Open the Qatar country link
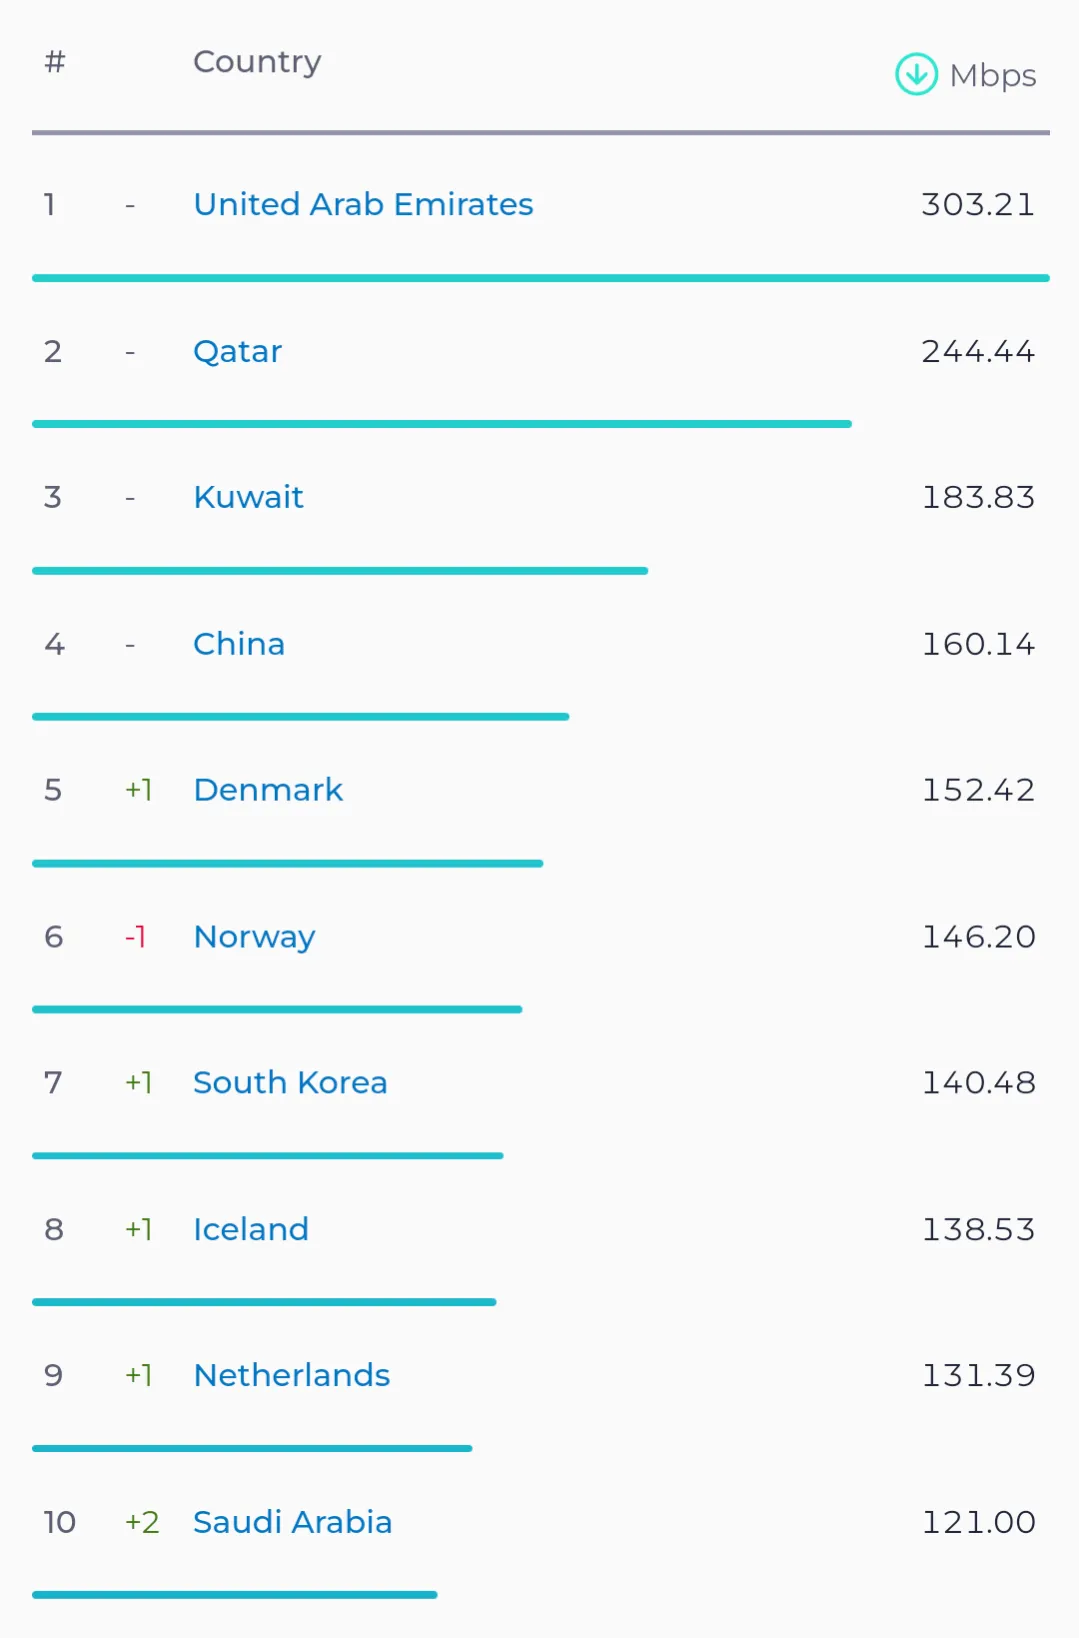 pos(237,351)
